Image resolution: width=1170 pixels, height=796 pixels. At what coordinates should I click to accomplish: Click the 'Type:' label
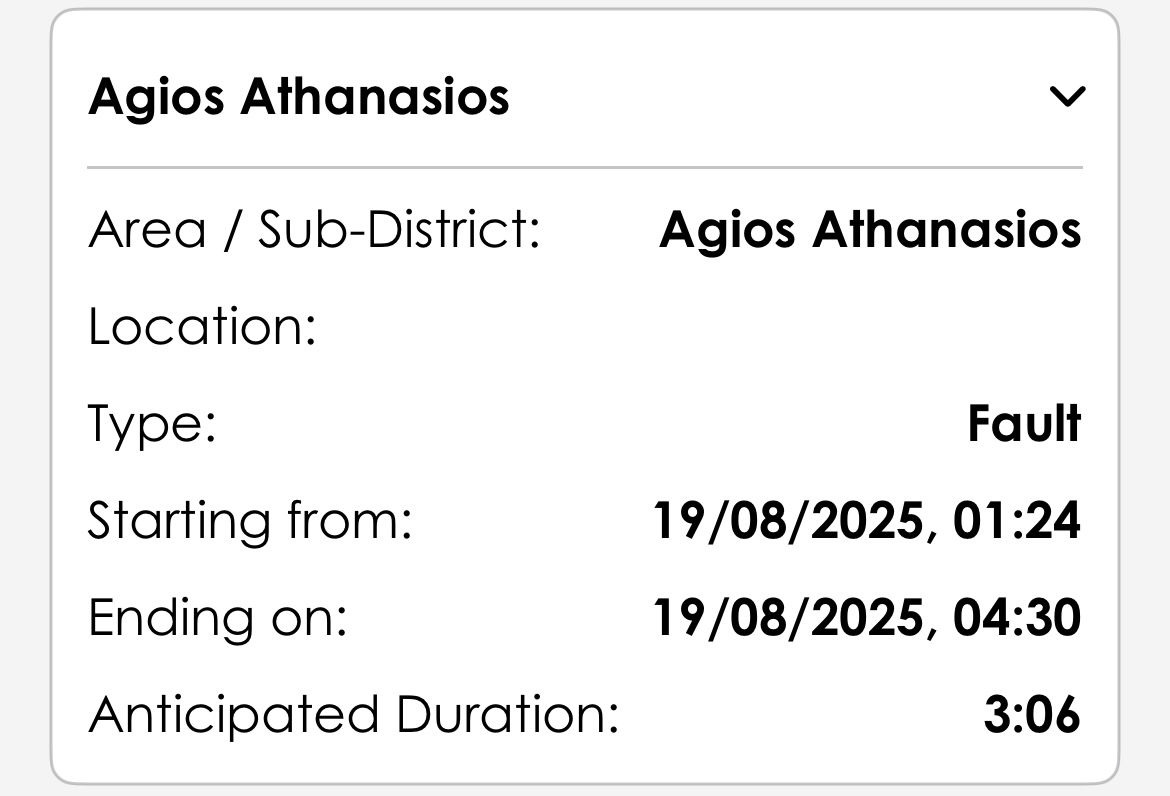(152, 424)
